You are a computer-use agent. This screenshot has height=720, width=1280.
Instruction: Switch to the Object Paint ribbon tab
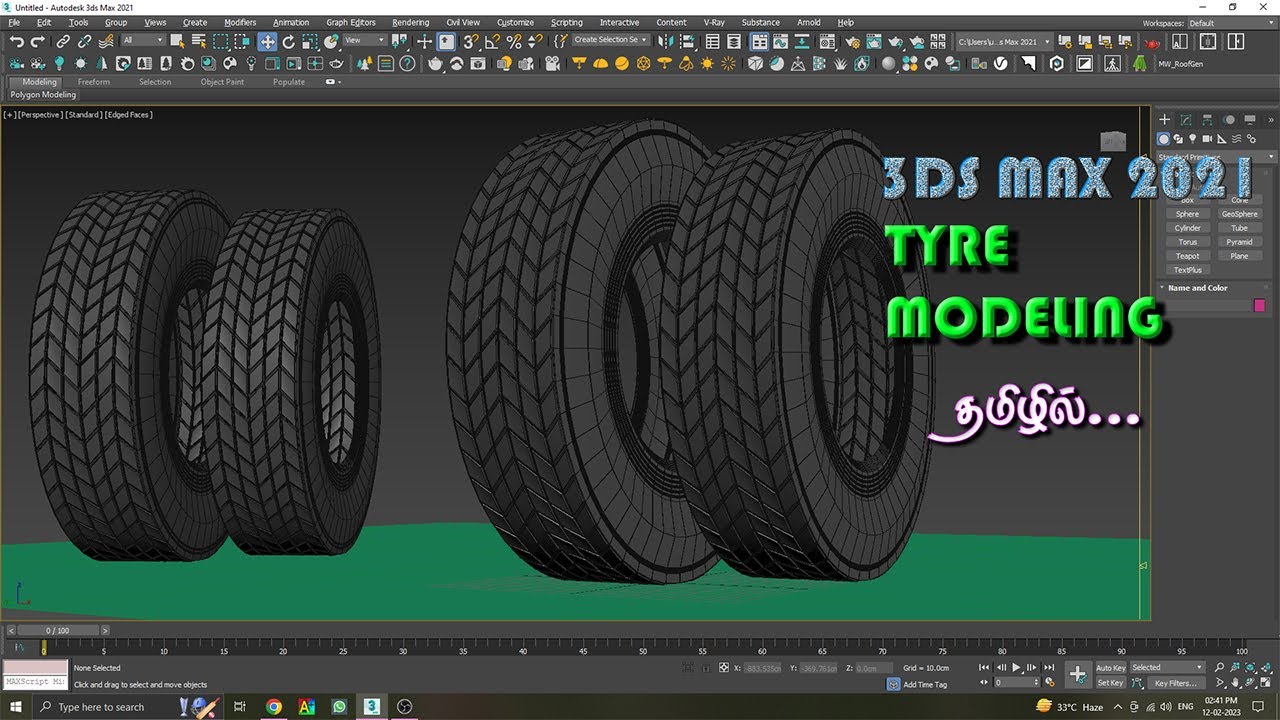pyautogui.click(x=222, y=82)
